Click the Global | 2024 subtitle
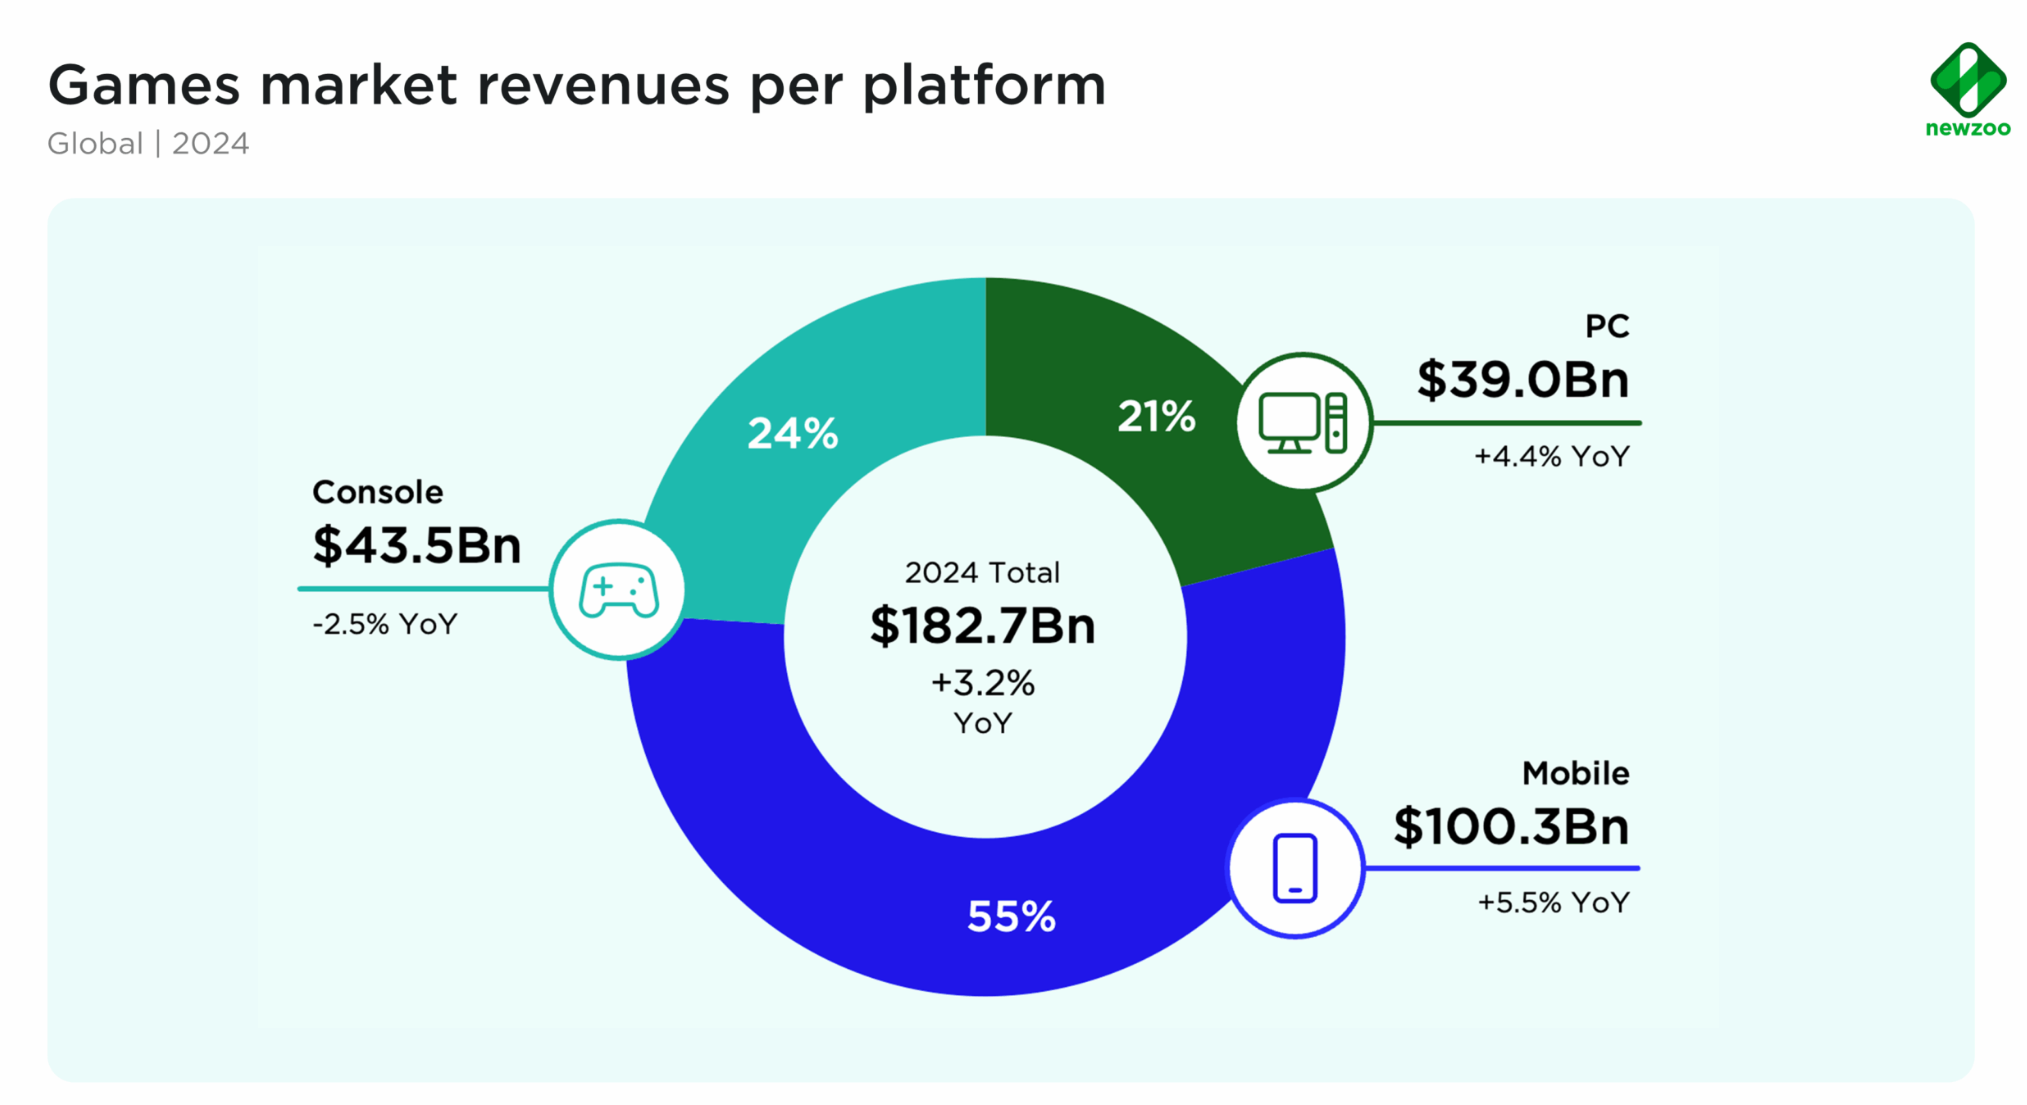Screen dimensions: 2027x1105 tap(148, 144)
